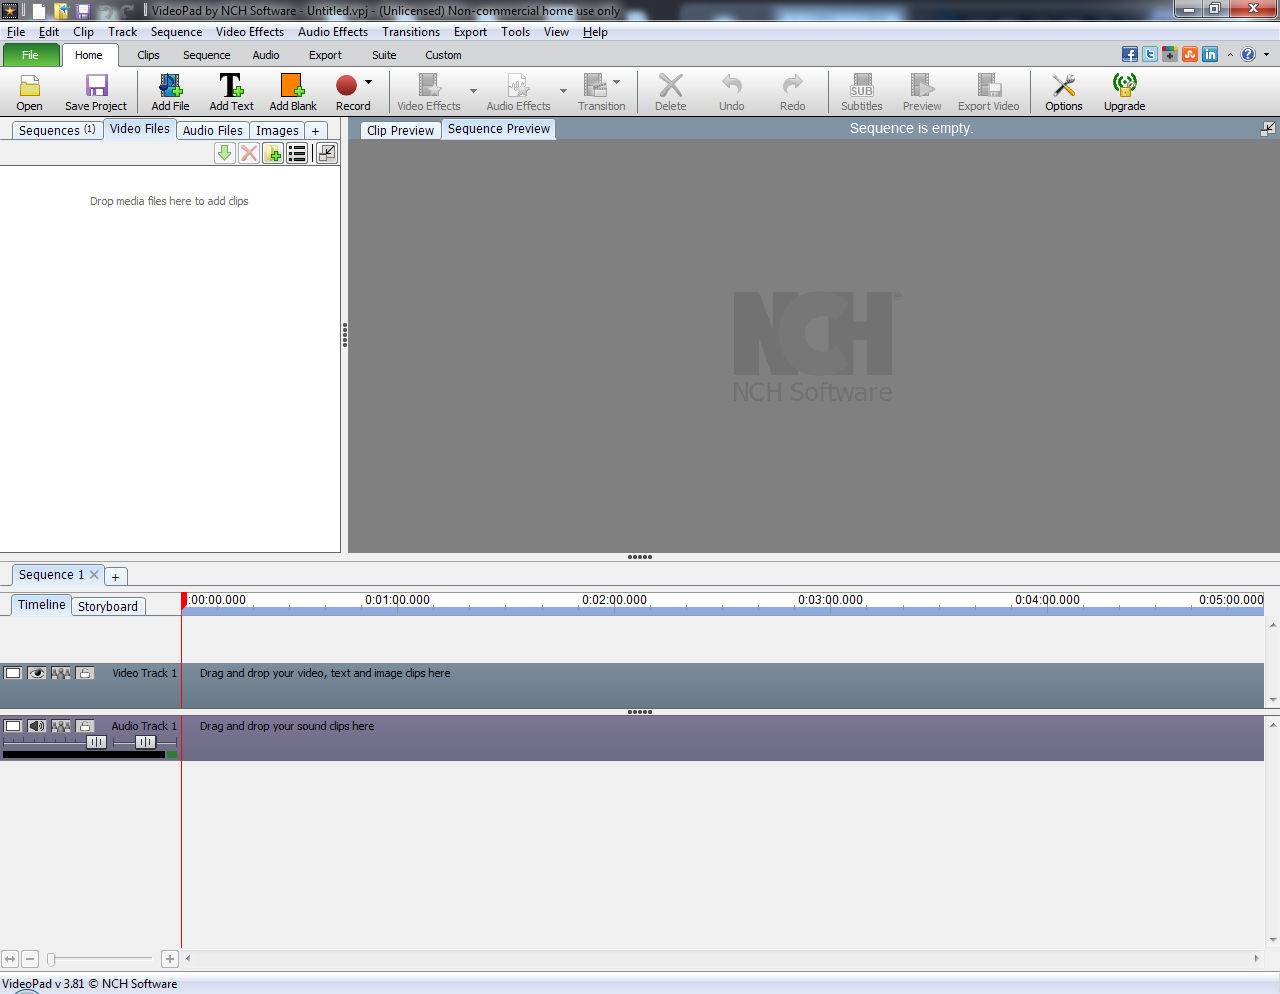1280x994 pixels.
Task: Add a new sequence with the plus tab
Action: tap(115, 576)
